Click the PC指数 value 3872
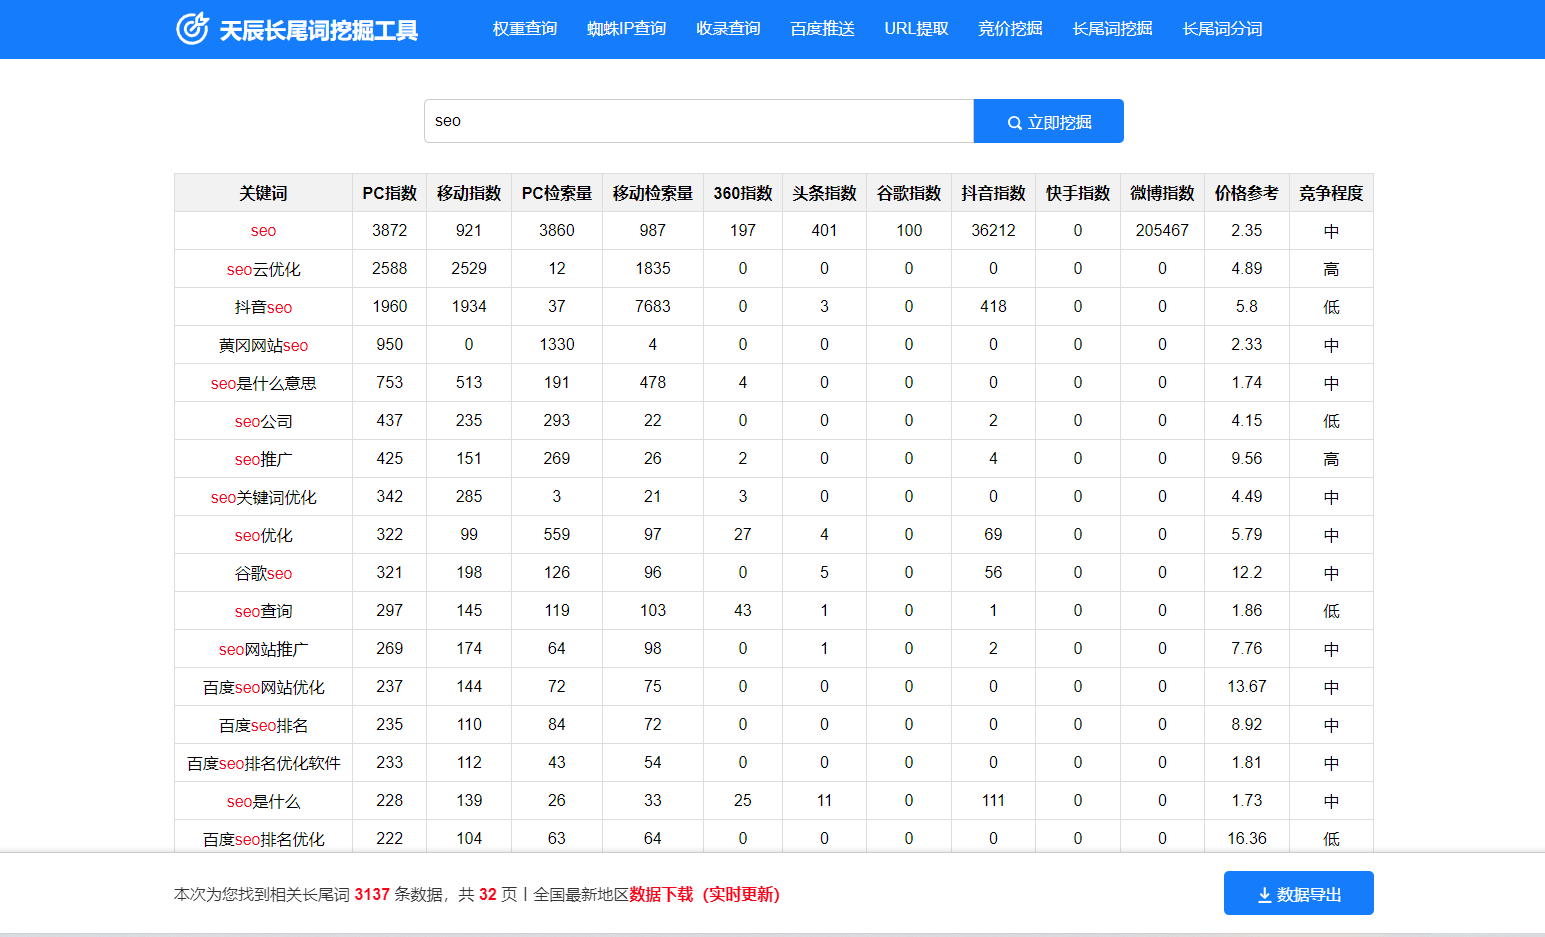The image size is (1545, 937). click(389, 230)
